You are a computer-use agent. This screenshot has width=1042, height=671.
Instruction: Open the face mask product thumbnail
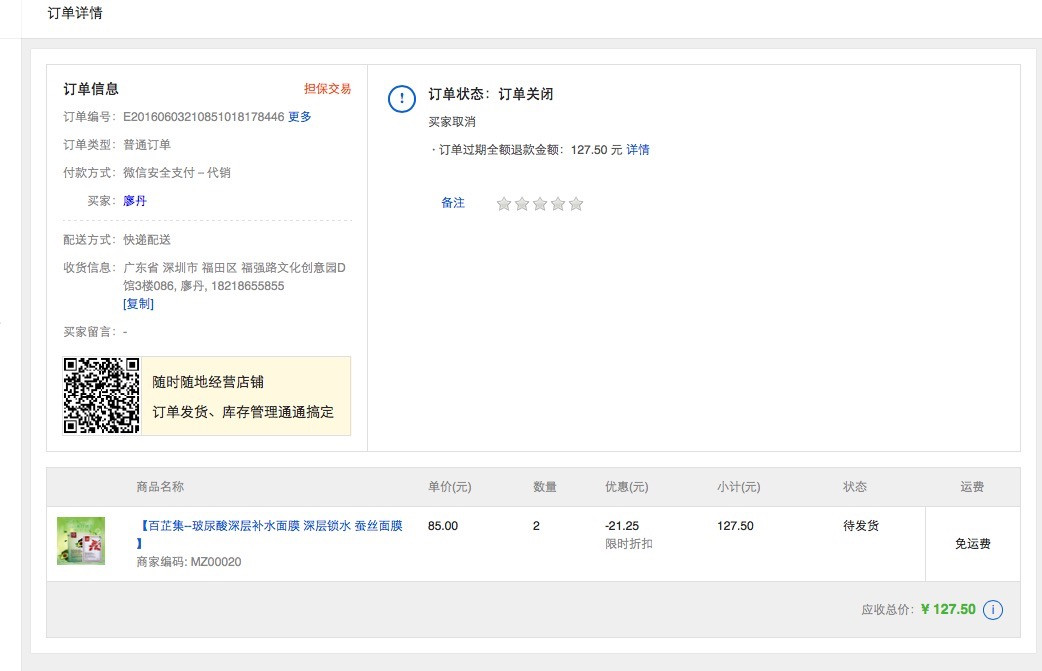click(x=81, y=541)
